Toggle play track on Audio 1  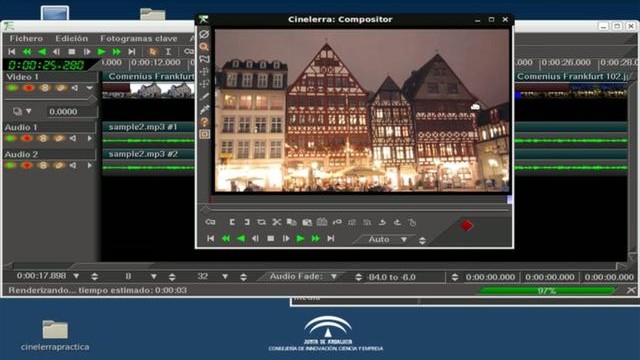[11, 138]
